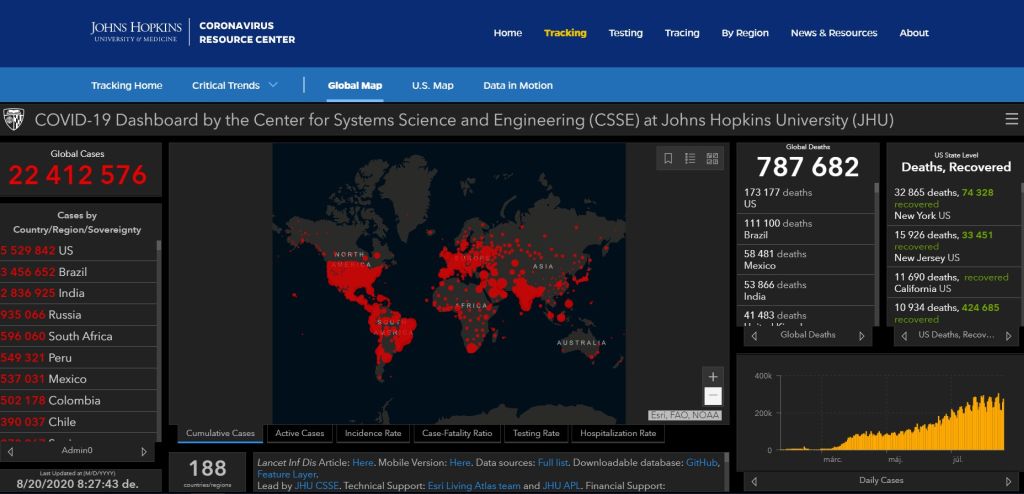Click the Esri, FAO, NOAA attribution
Viewport: 1024px width, 494px height.
pyautogui.click(x=685, y=415)
